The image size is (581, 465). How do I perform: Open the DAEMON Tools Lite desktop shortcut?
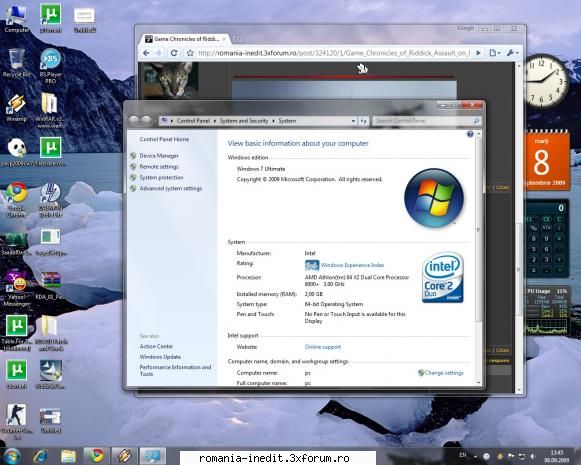[51, 199]
